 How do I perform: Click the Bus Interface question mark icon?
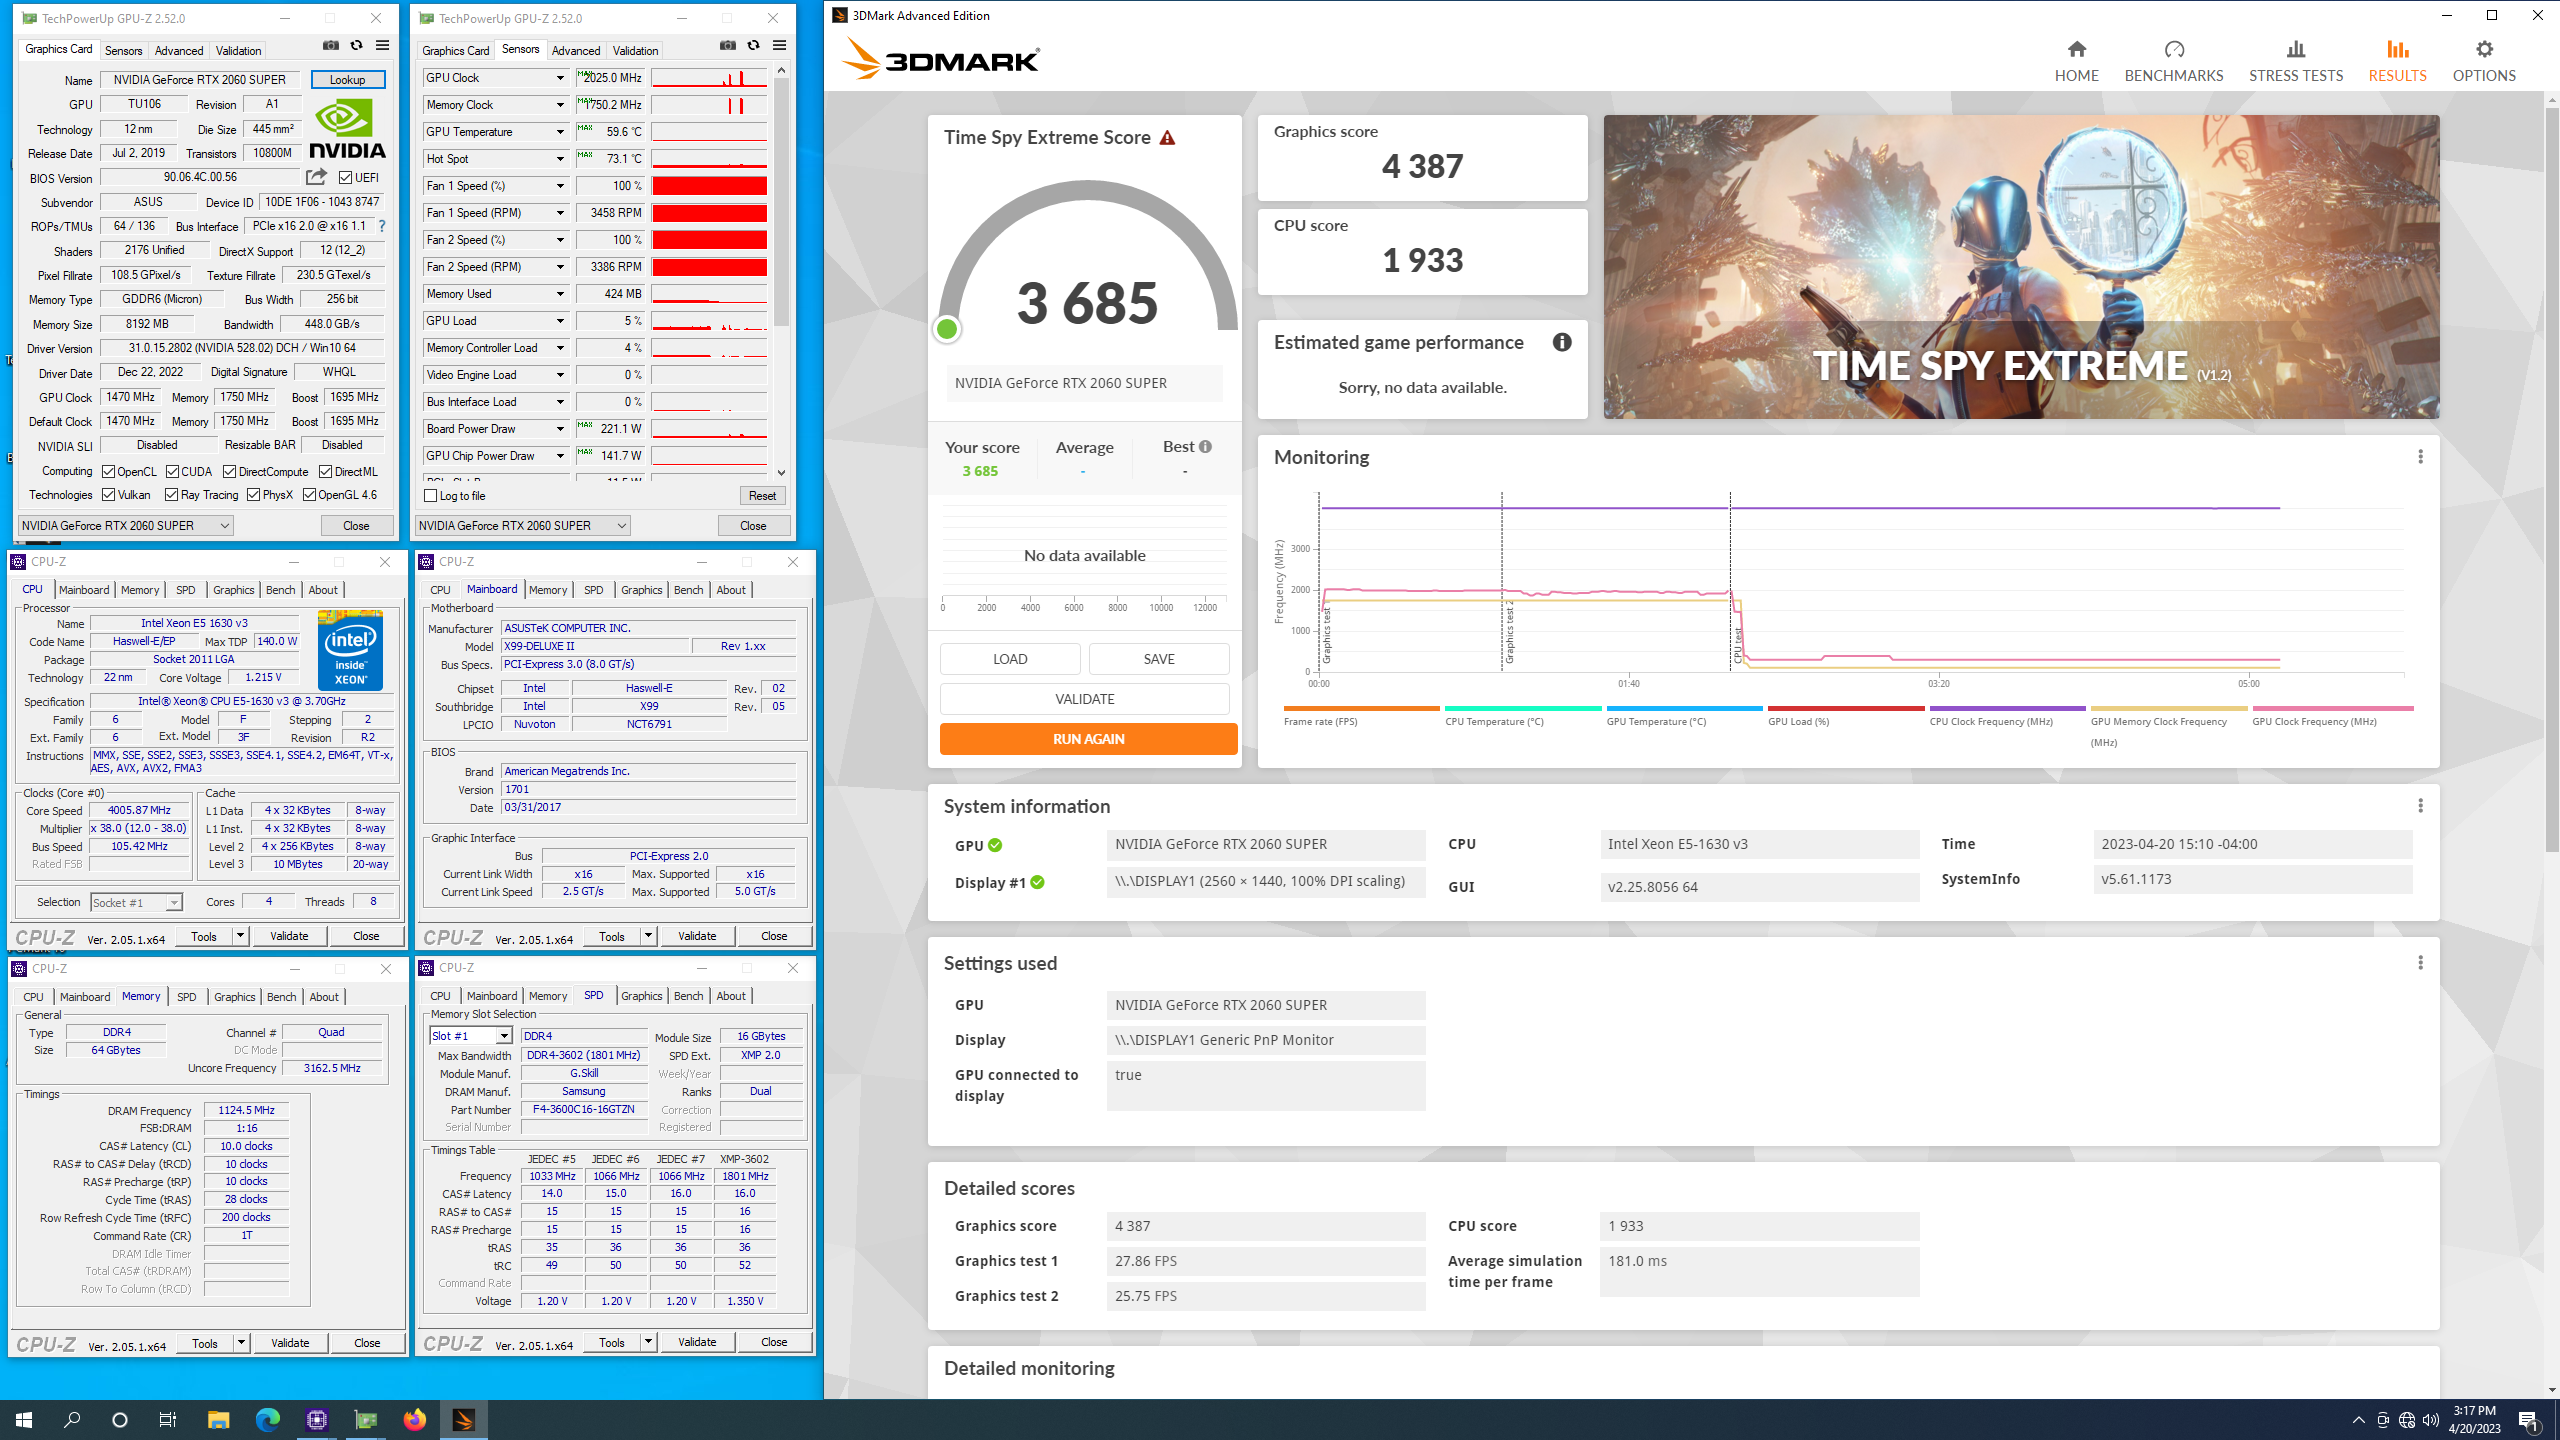(381, 226)
